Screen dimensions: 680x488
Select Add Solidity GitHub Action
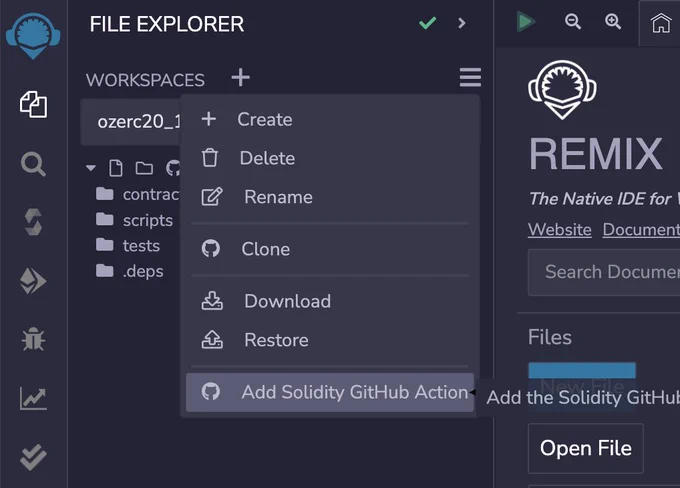pos(330,392)
